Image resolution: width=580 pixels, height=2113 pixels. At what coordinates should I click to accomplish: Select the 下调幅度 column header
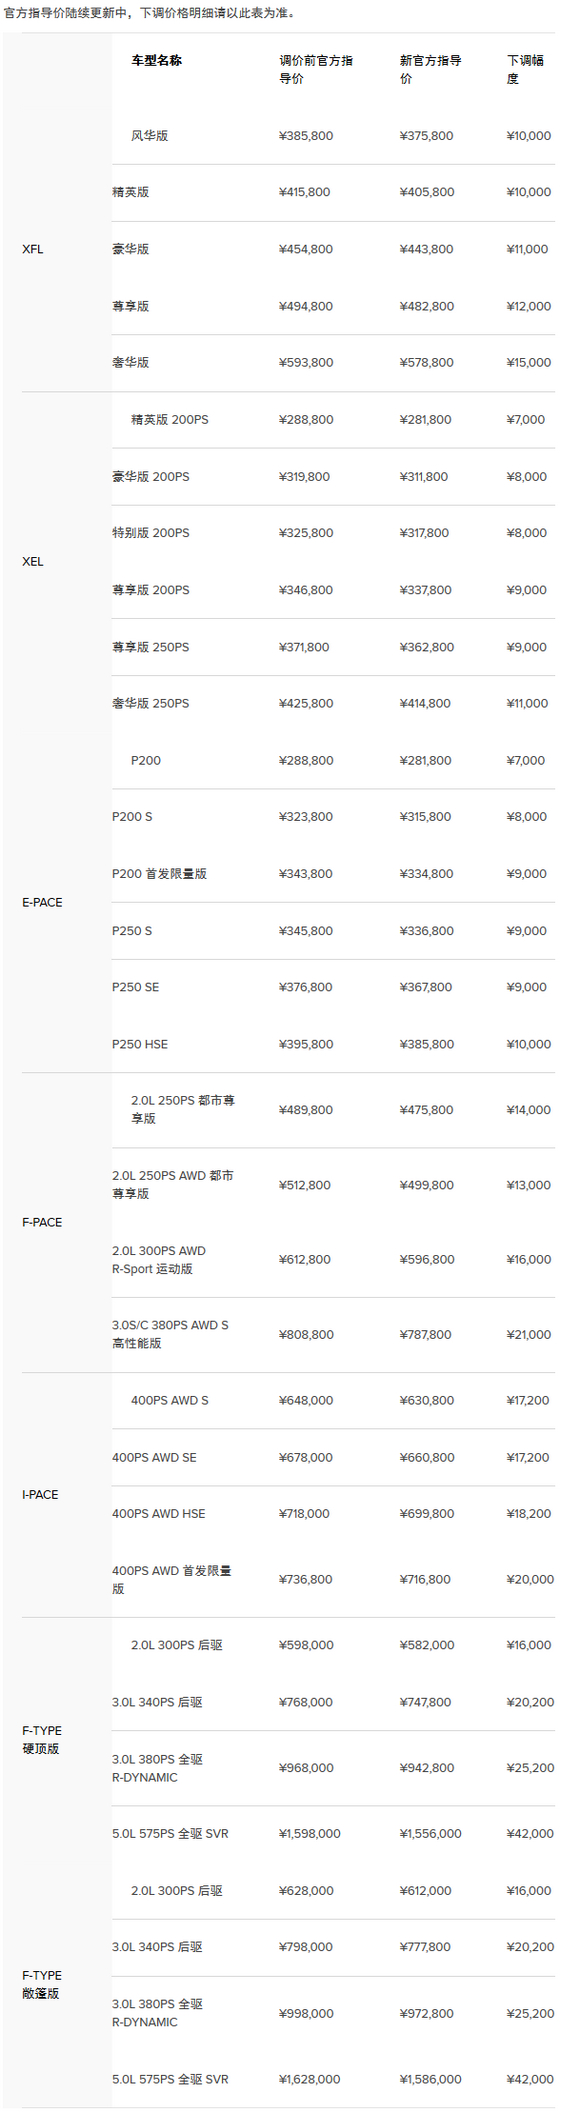[x=526, y=70]
